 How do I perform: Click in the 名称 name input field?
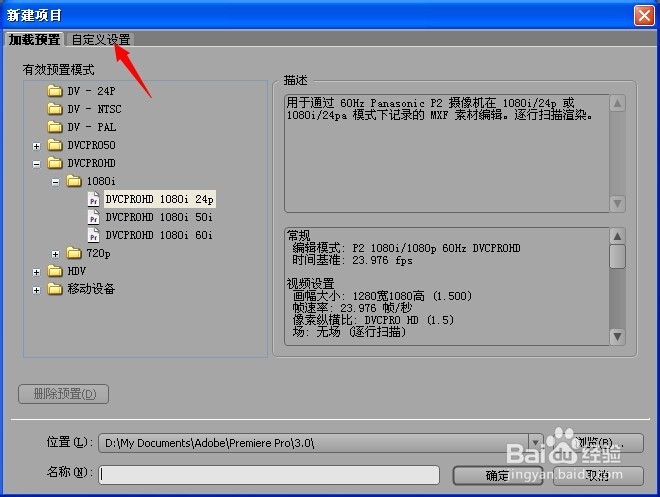(269, 475)
